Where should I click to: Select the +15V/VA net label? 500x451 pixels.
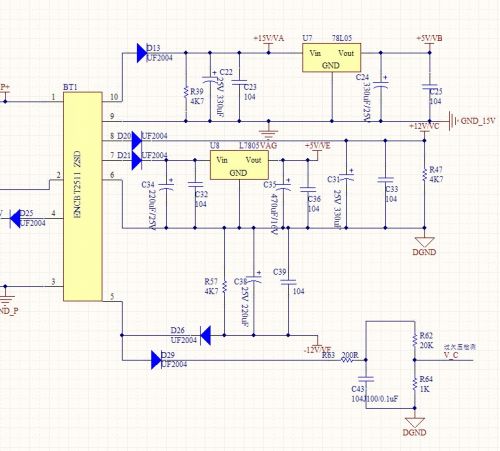click(x=269, y=38)
